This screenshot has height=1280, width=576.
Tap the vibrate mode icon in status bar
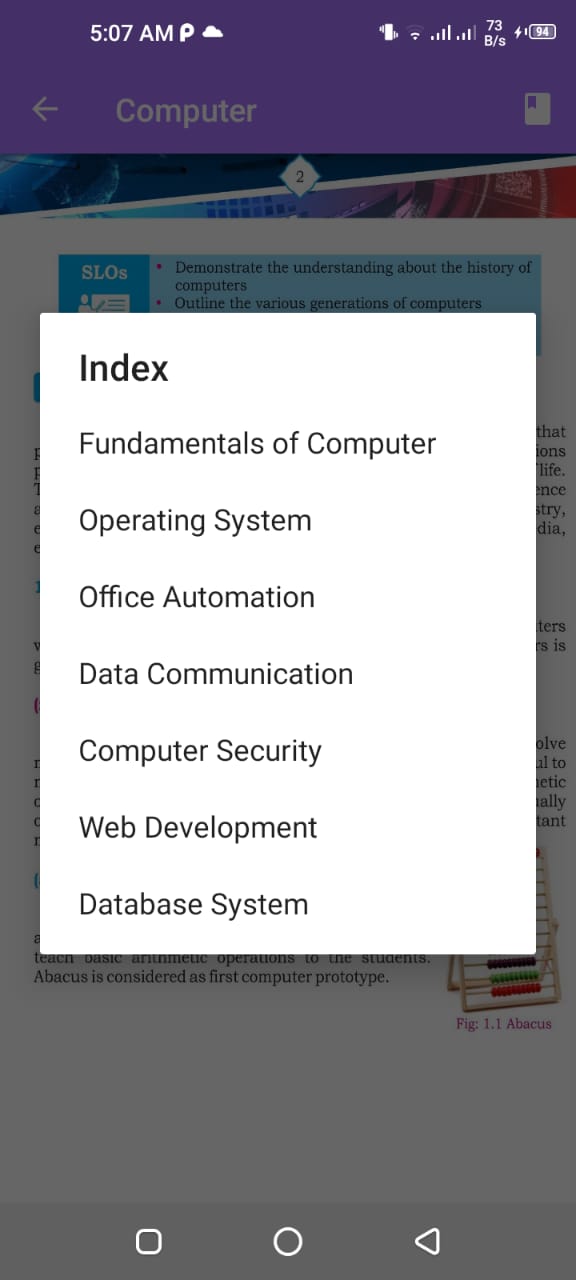[388, 32]
